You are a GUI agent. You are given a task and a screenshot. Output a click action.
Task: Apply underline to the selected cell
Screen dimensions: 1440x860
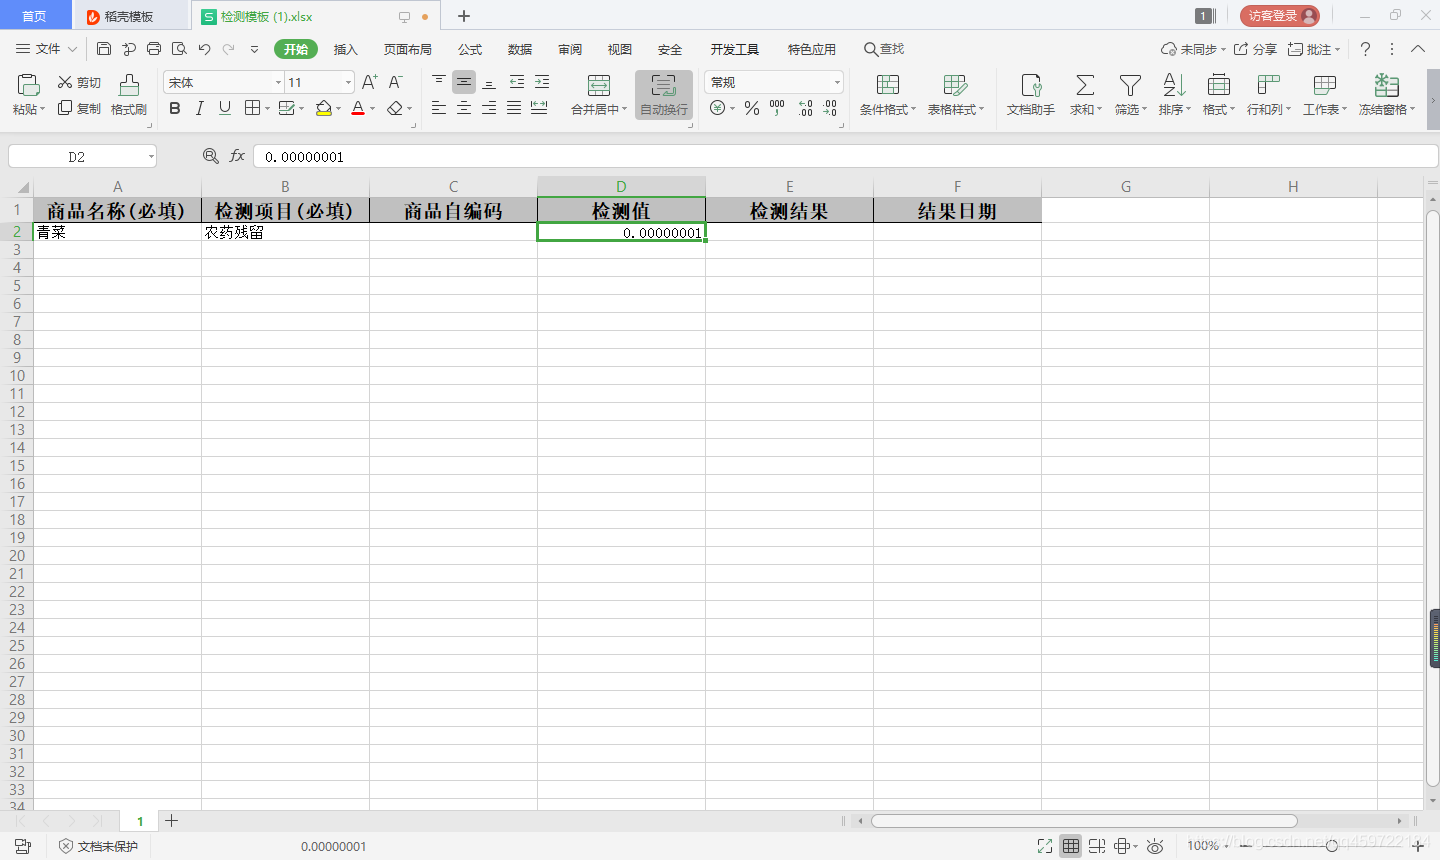click(223, 108)
